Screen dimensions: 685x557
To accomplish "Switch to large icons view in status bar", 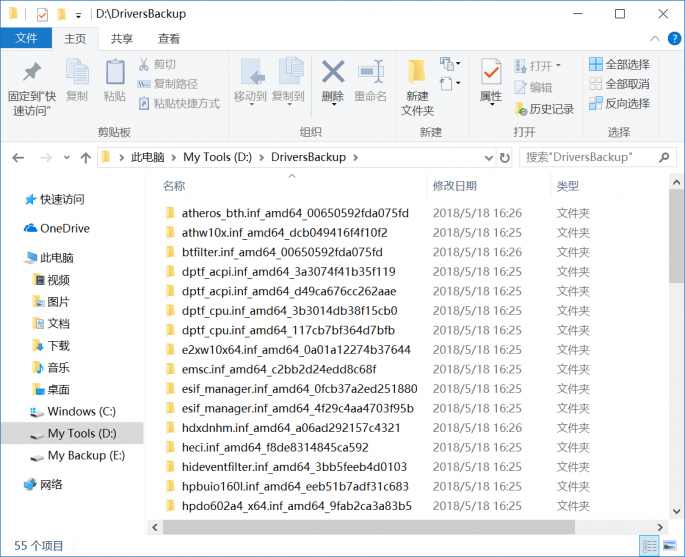I will point(670,546).
